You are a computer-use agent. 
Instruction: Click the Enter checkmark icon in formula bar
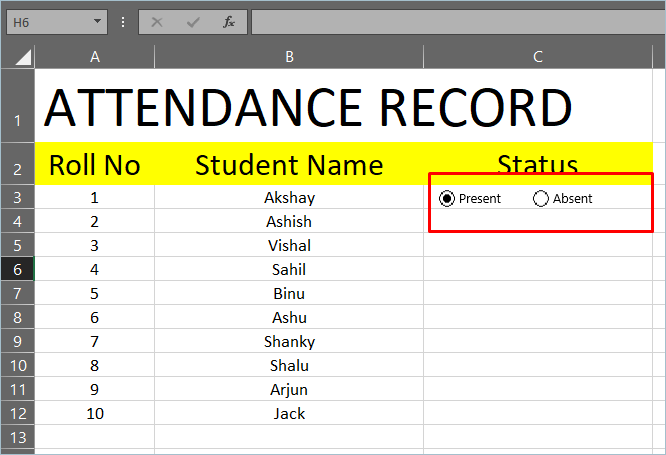[192, 22]
